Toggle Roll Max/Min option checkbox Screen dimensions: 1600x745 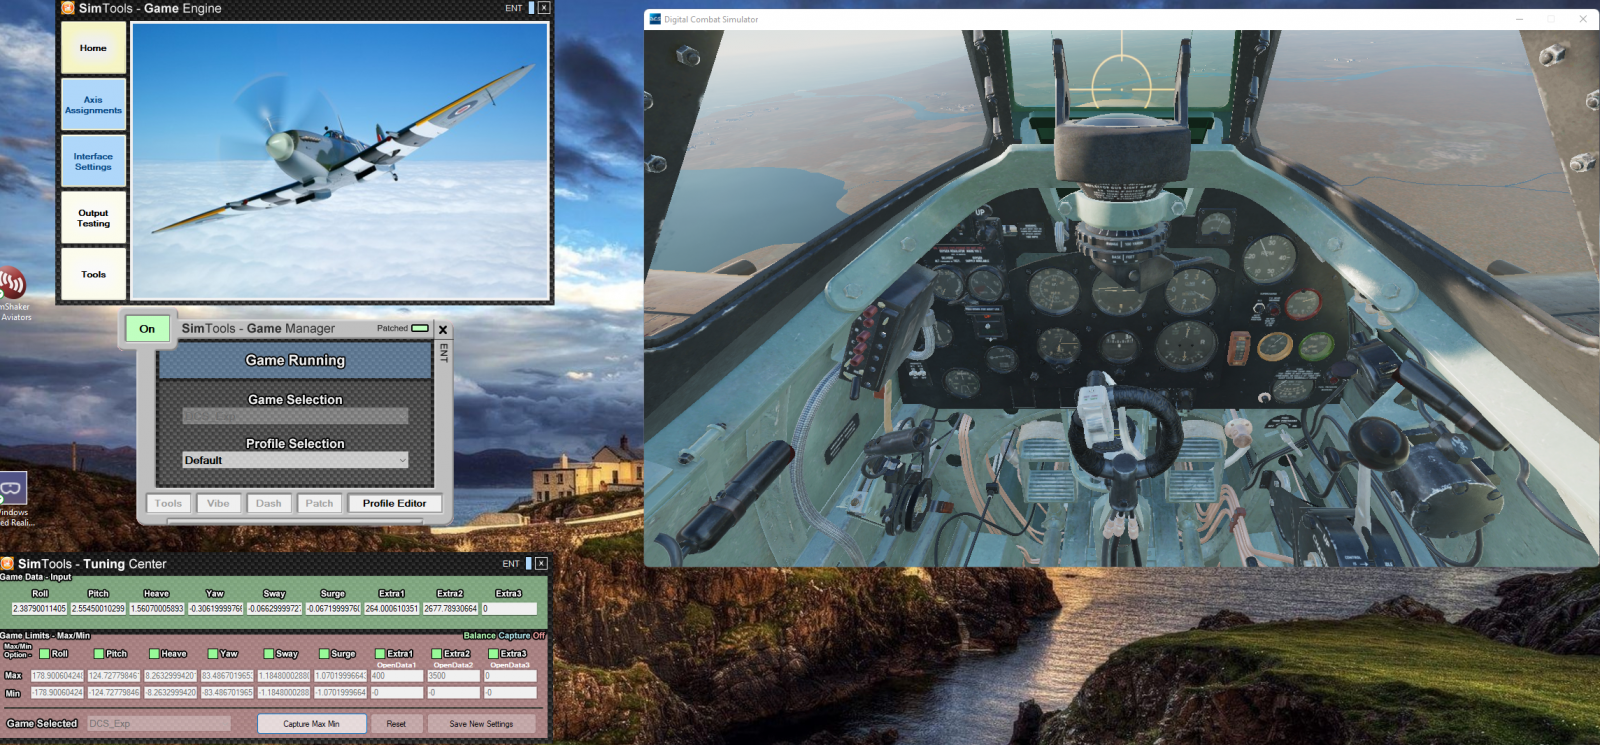(44, 654)
